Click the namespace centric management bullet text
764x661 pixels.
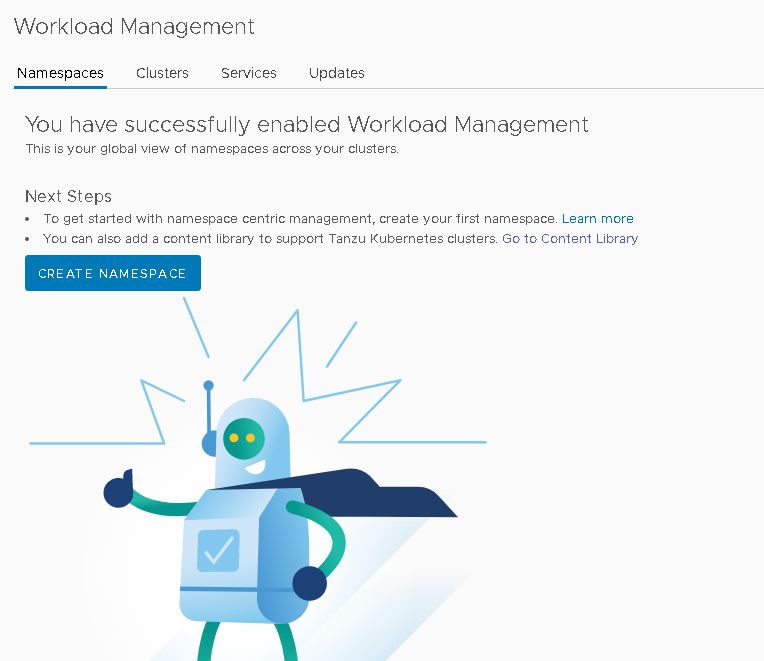(x=300, y=218)
